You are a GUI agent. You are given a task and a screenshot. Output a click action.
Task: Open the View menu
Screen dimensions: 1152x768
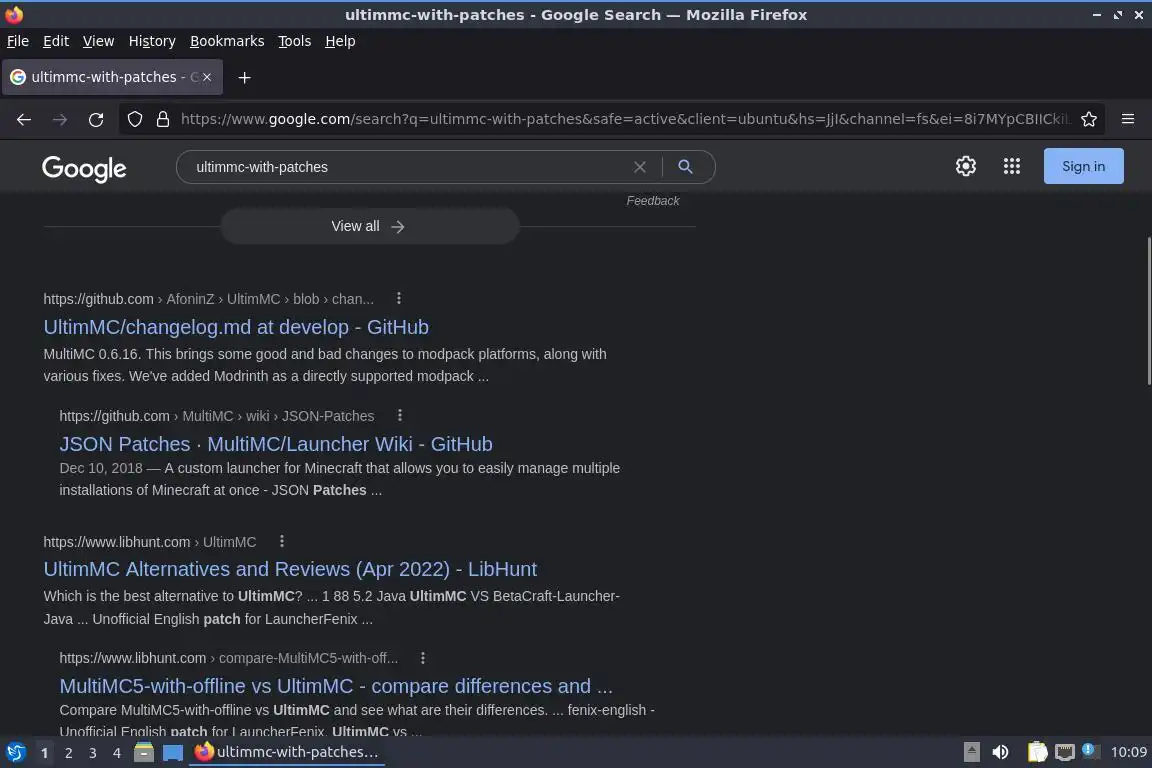pyautogui.click(x=98, y=41)
